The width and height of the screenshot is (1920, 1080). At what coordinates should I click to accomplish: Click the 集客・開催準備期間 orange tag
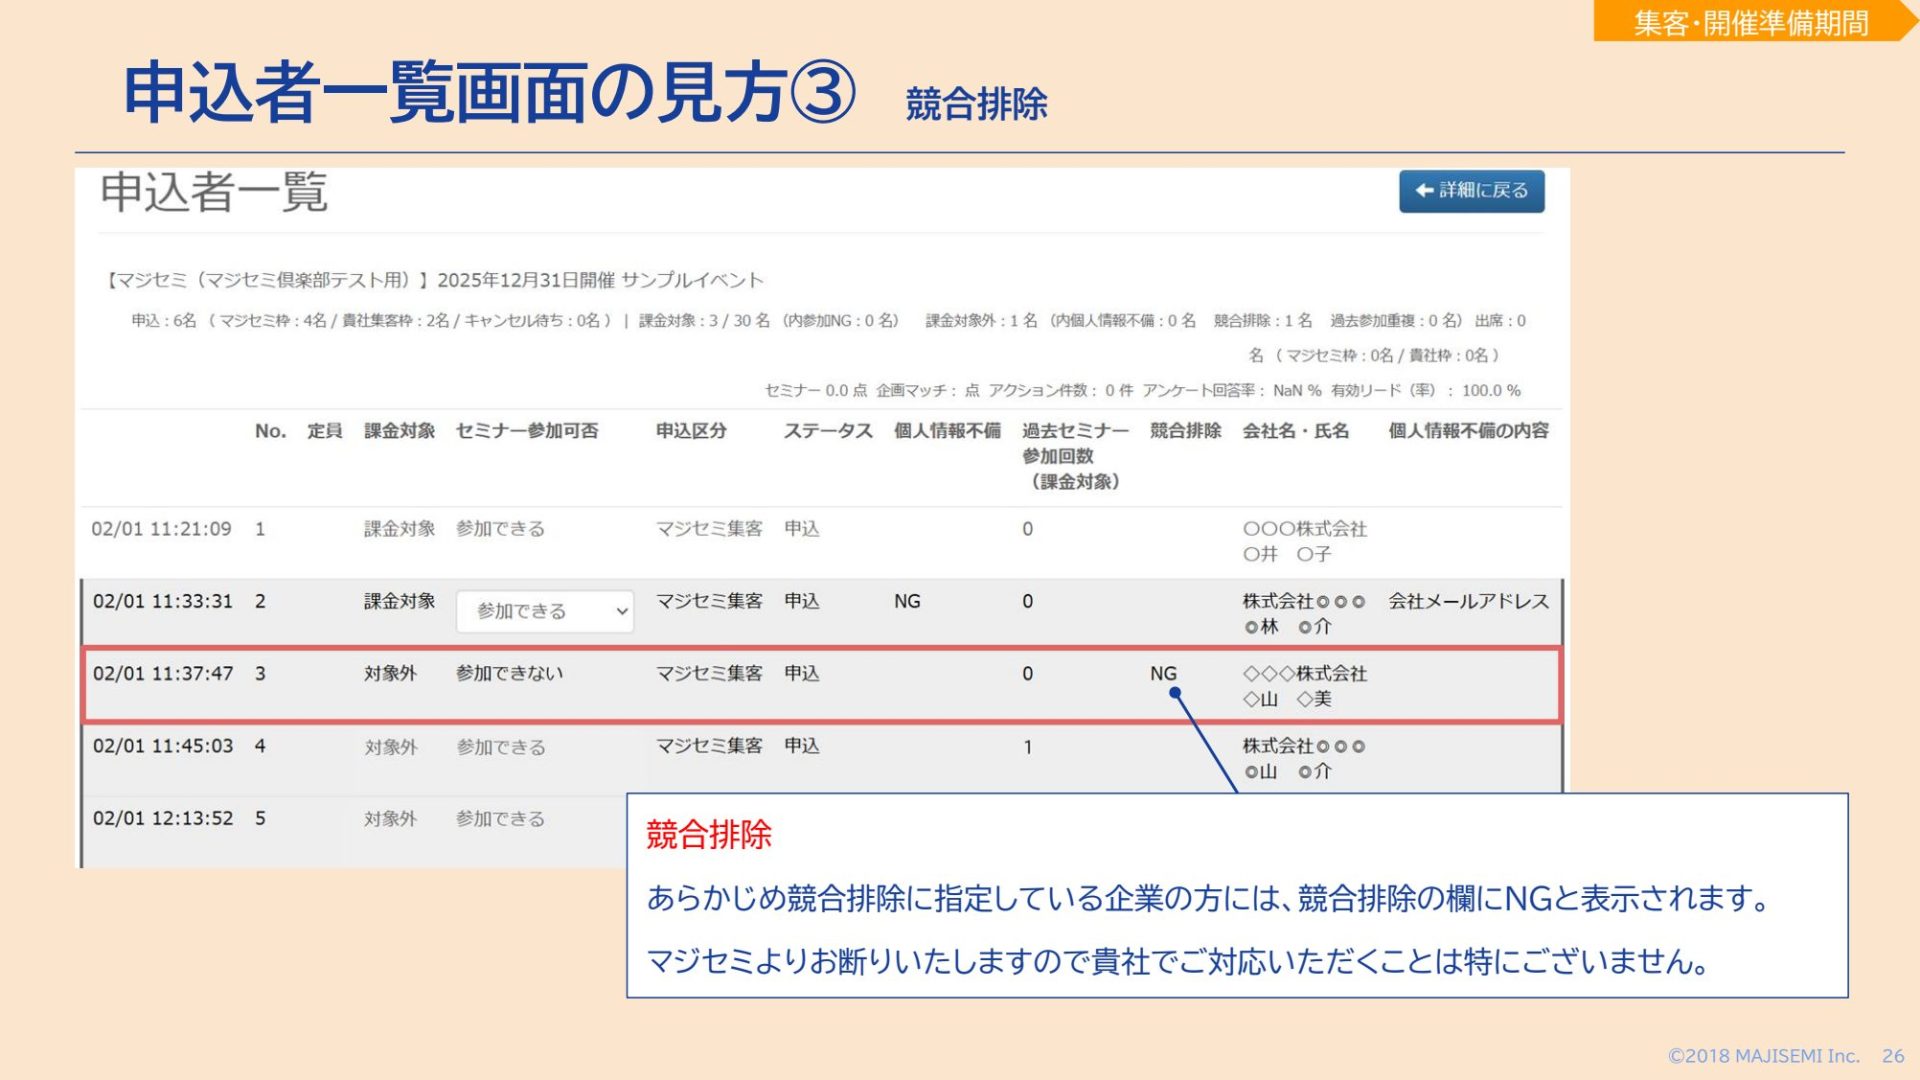pos(1750,22)
